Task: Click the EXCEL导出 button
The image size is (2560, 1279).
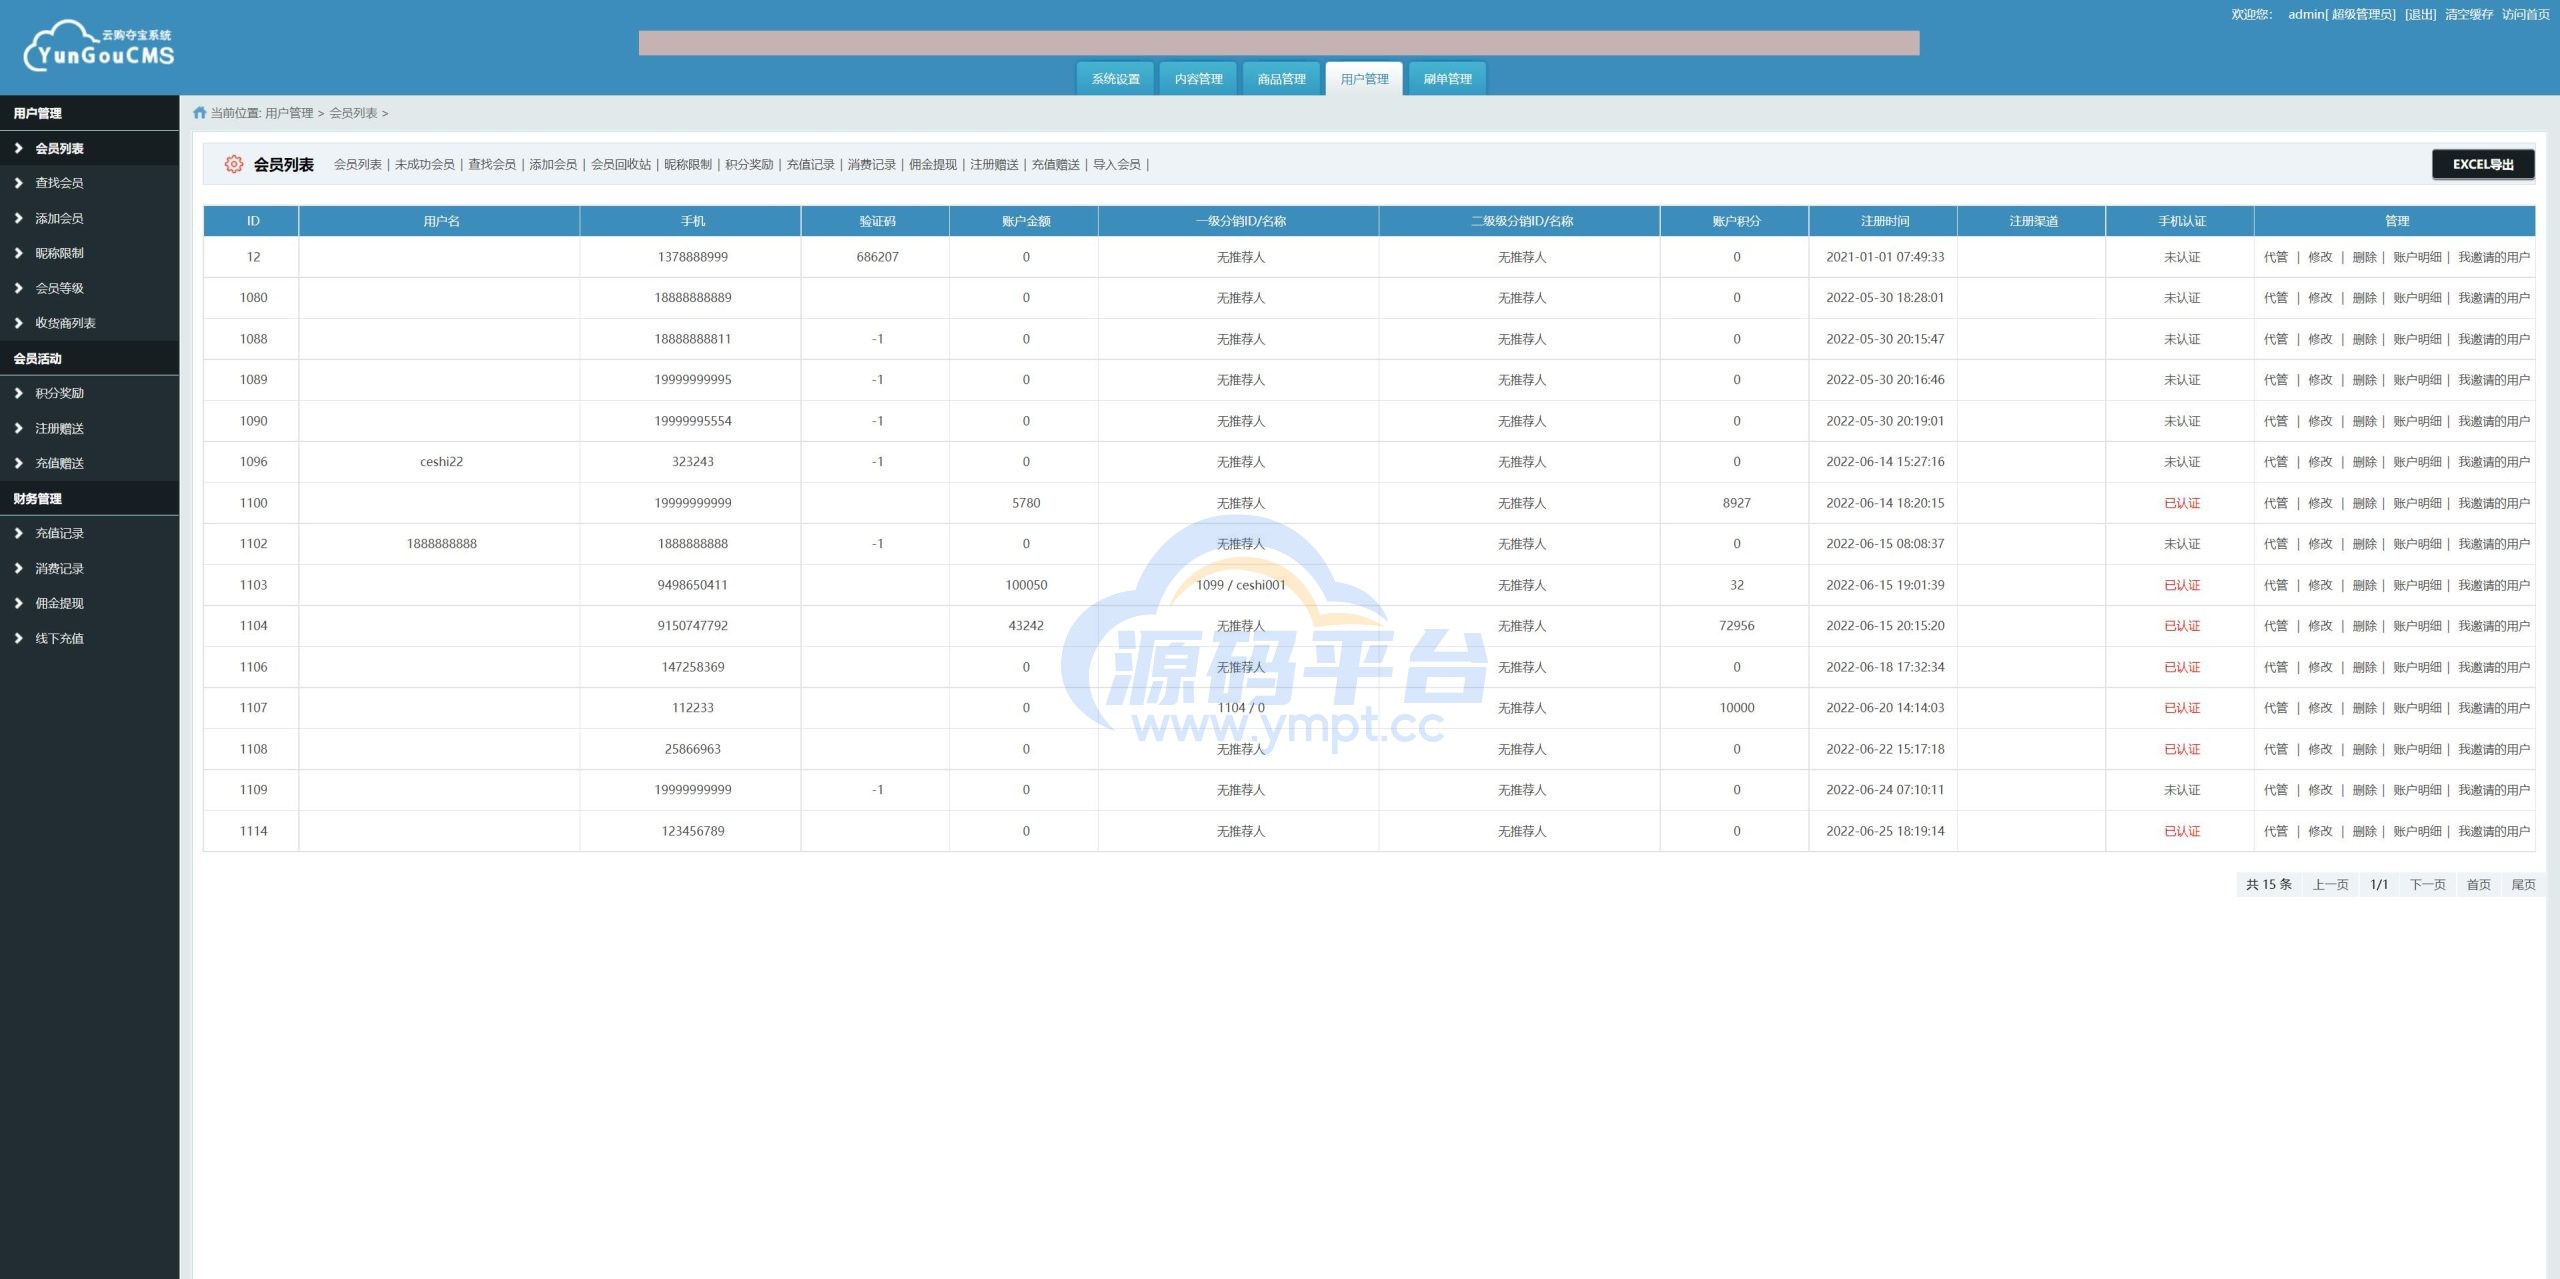Action: click(2483, 164)
